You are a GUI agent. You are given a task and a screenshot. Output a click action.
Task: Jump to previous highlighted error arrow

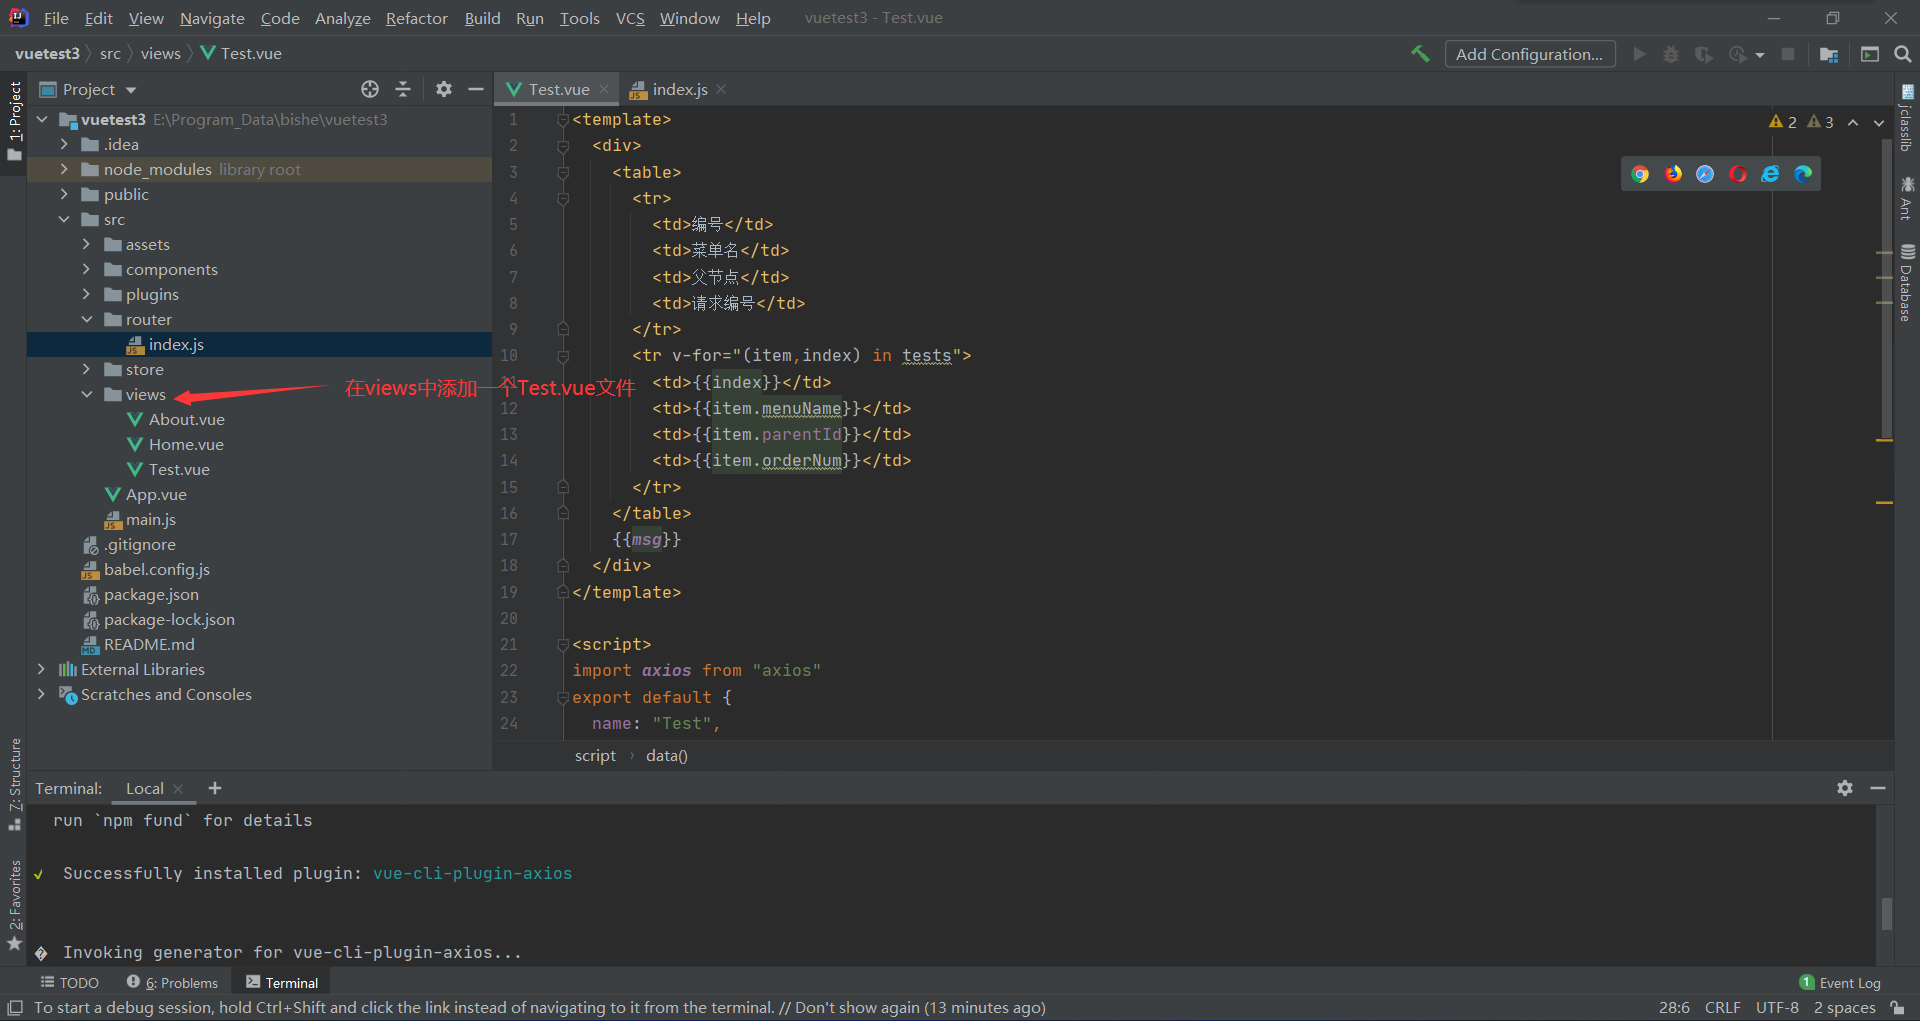[x=1853, y=122]
